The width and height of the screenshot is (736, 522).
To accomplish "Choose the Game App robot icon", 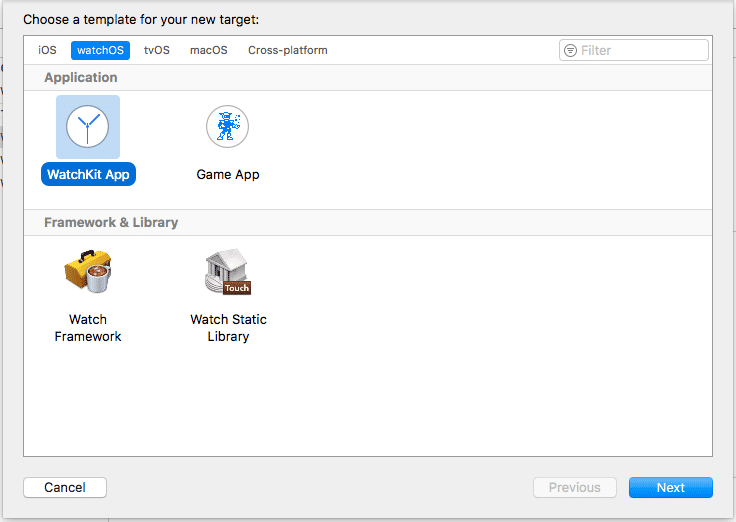I will coord(228,126).
